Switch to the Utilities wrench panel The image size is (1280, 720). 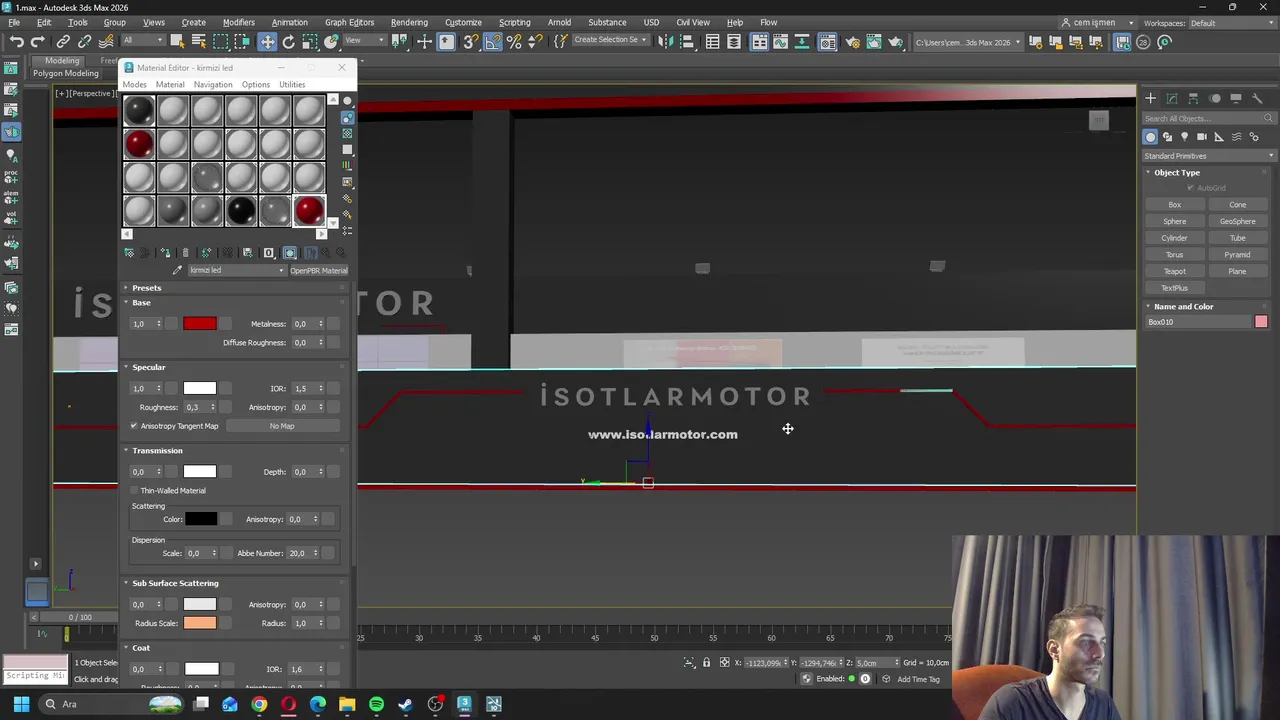click(x=1258, y=98)
